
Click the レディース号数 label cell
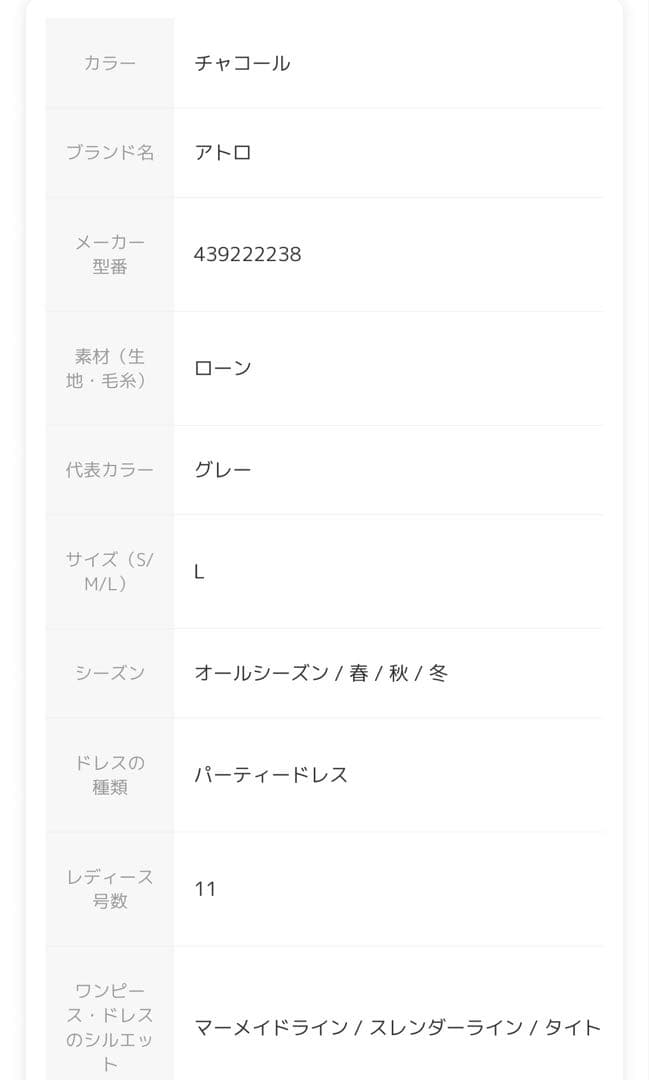[110, 889]
